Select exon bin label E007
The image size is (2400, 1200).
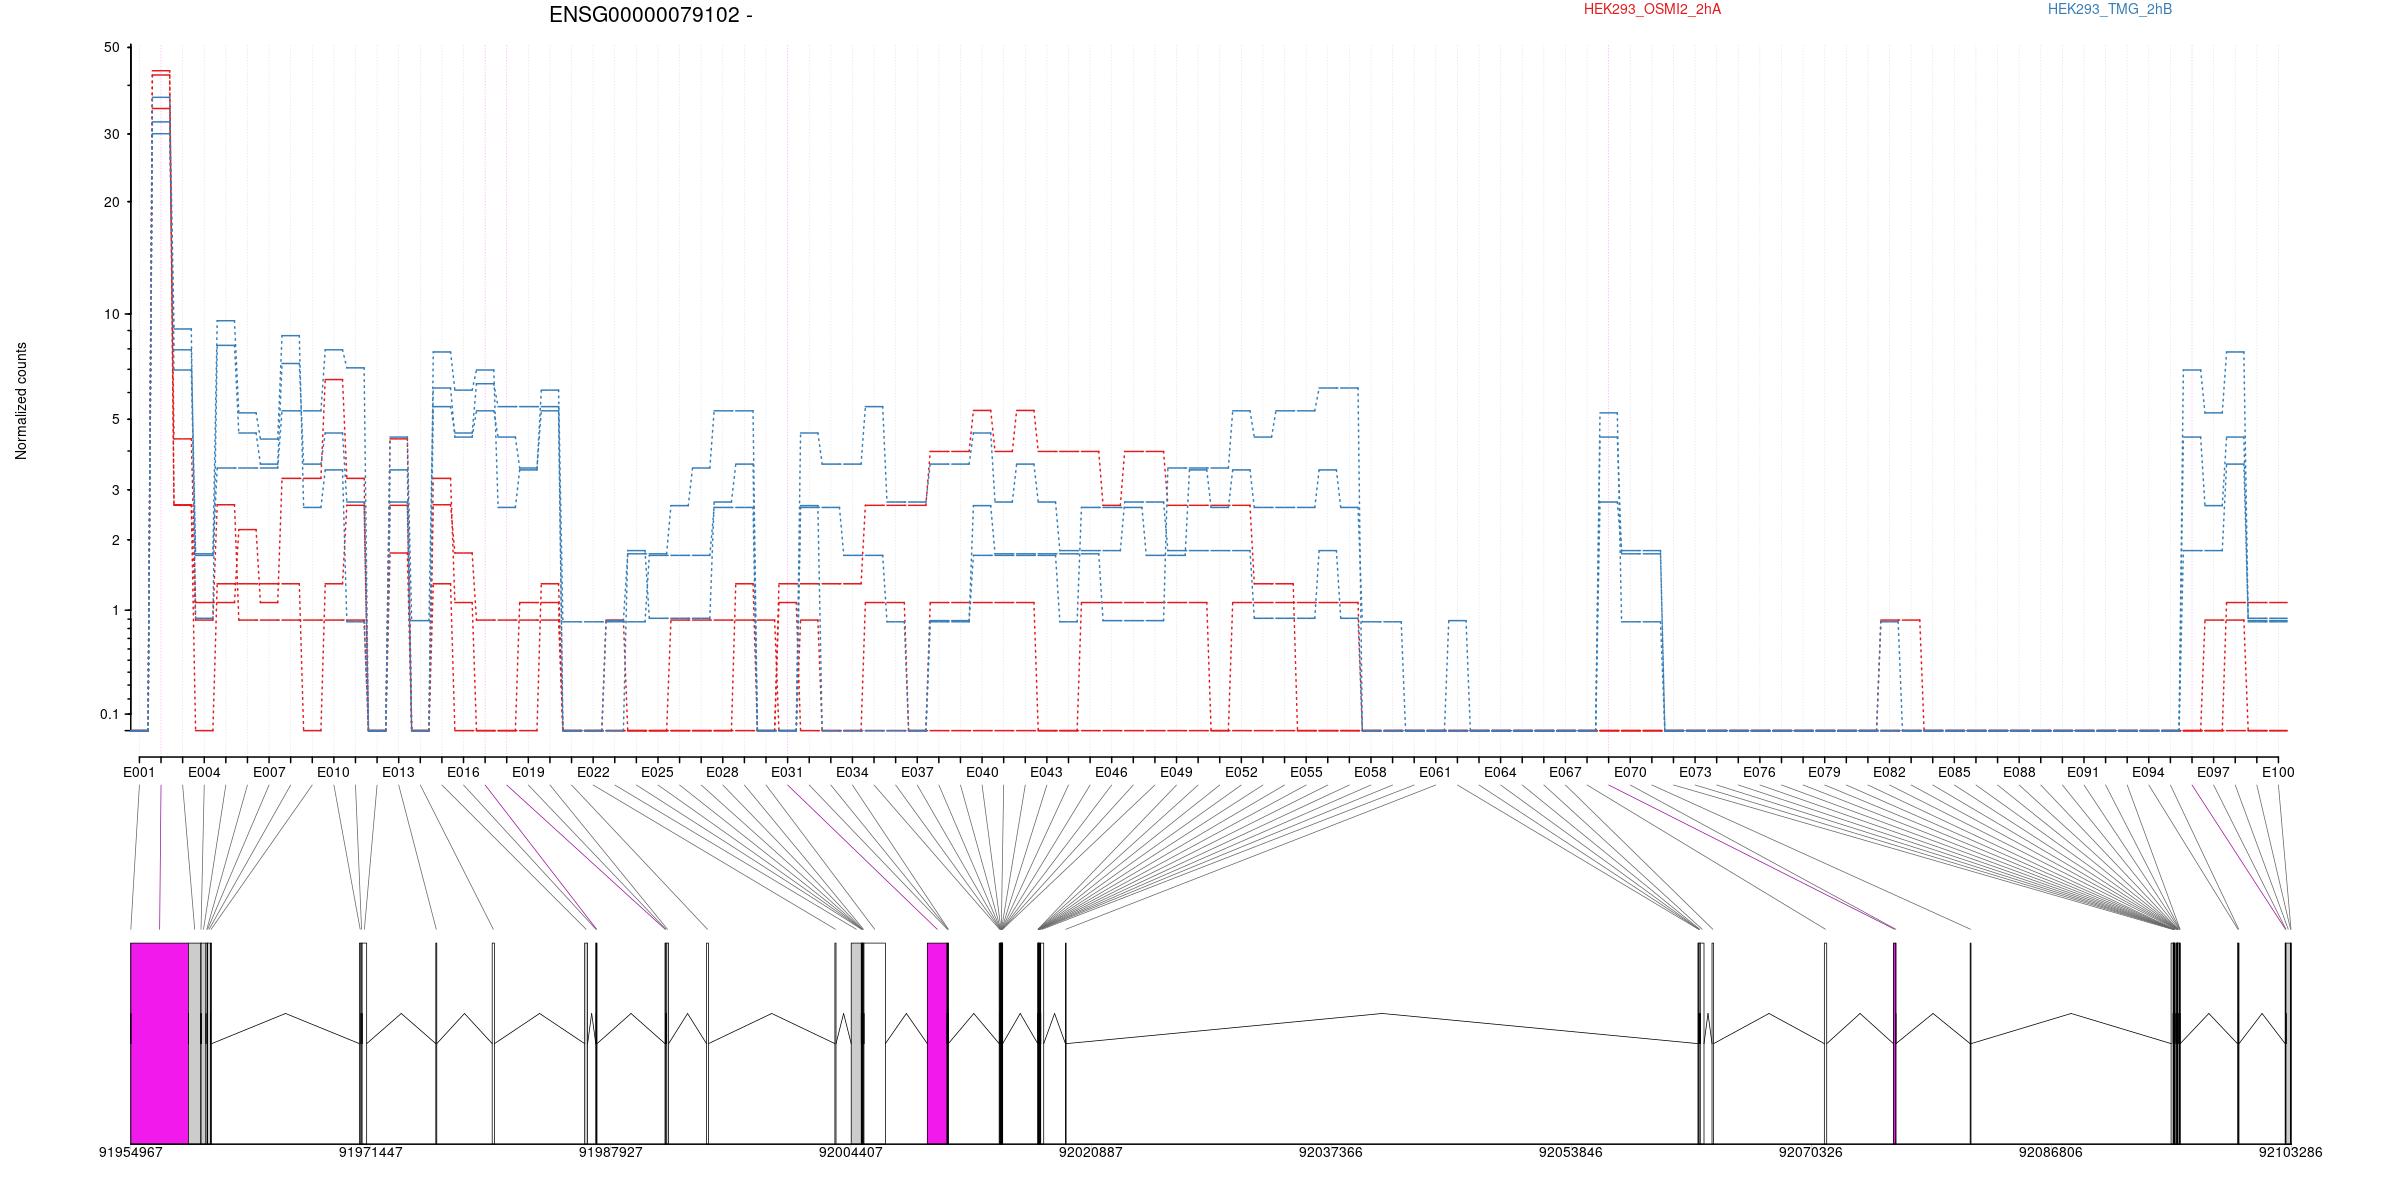pyautogui.click(x=269, y=772)
